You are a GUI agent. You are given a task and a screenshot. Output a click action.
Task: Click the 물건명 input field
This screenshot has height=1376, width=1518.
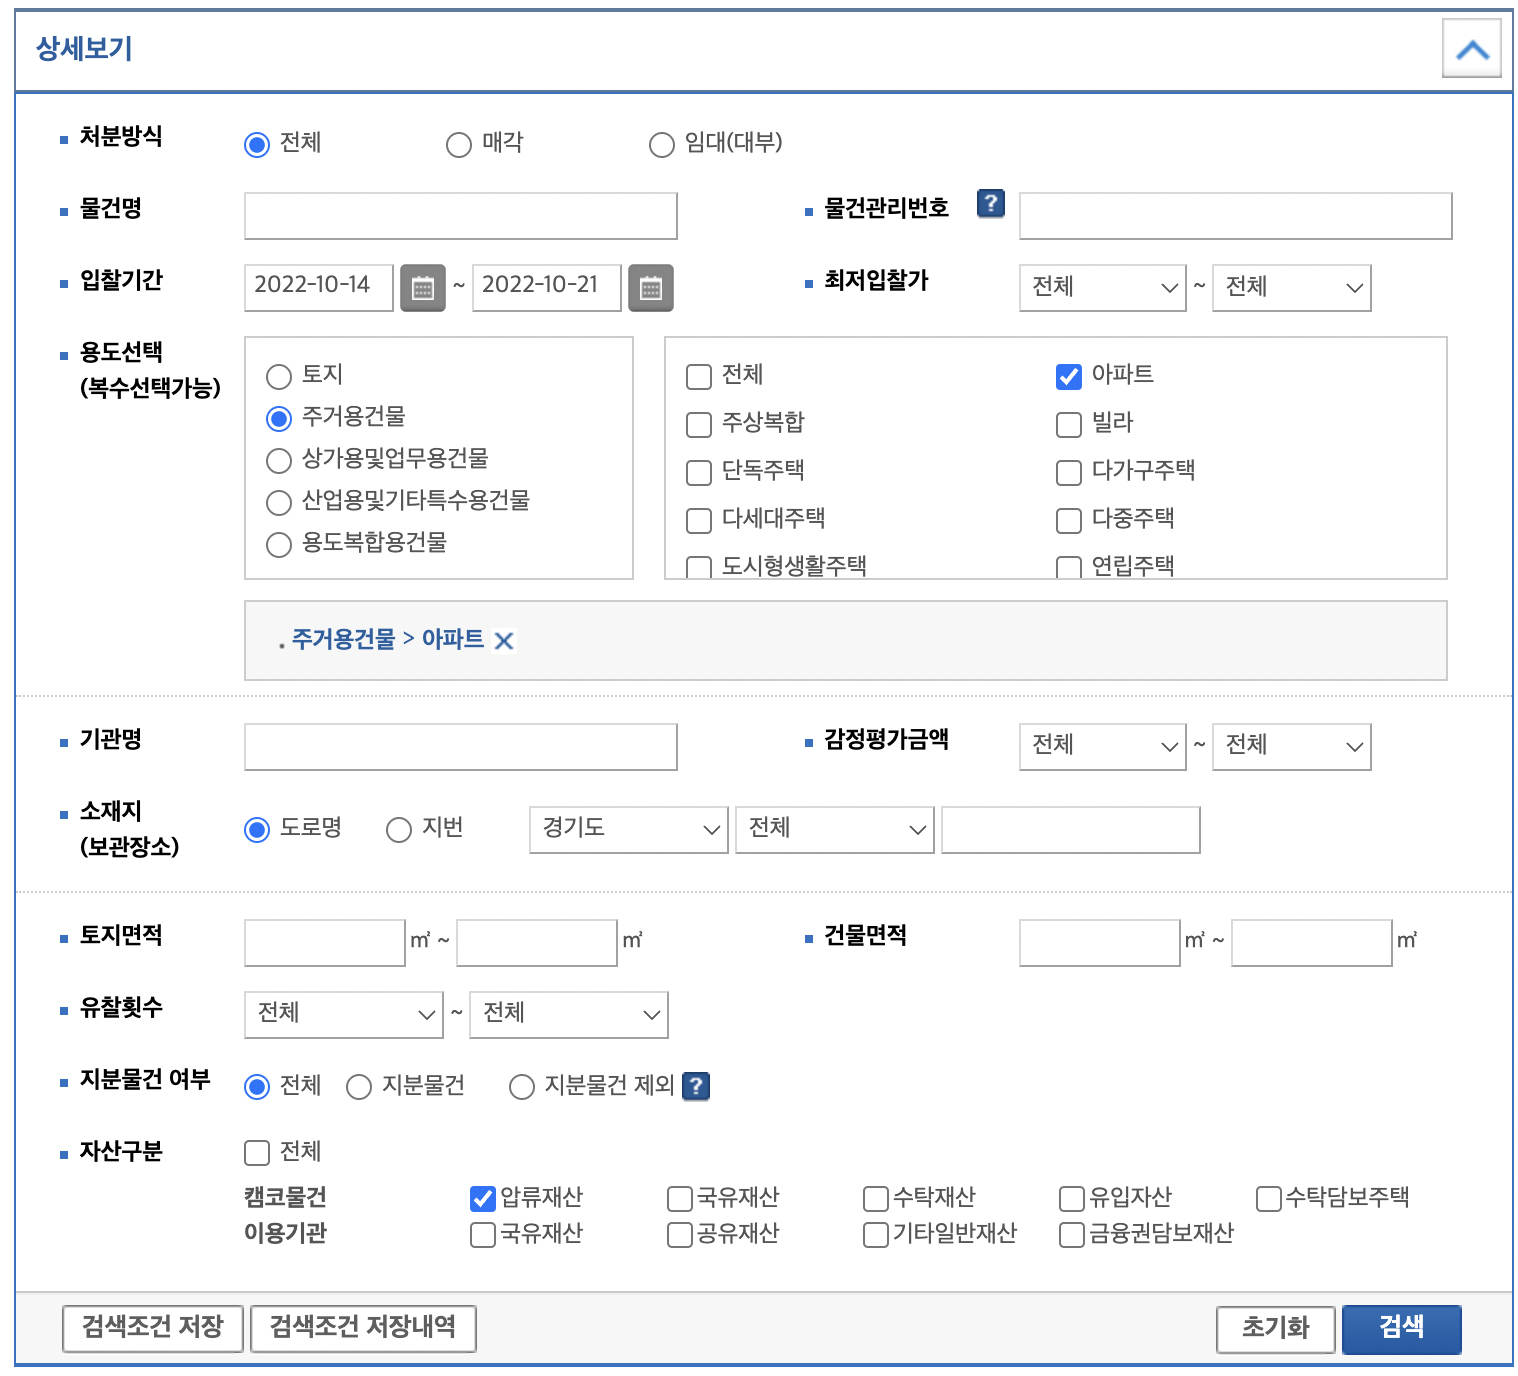tap(461, 216)
